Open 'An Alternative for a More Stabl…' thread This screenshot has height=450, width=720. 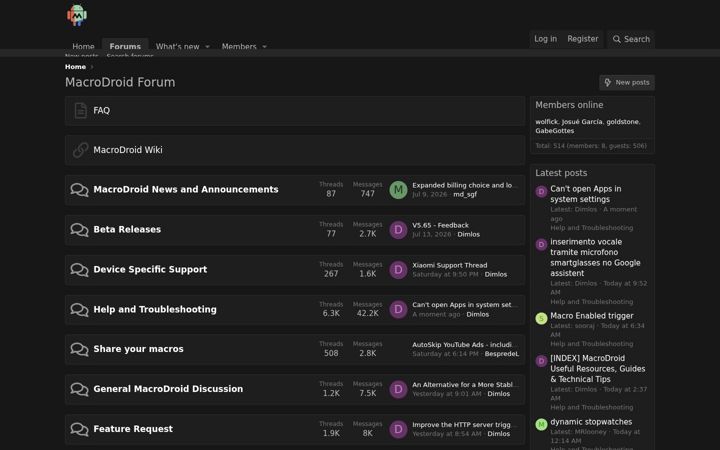[x=465, y=385]
